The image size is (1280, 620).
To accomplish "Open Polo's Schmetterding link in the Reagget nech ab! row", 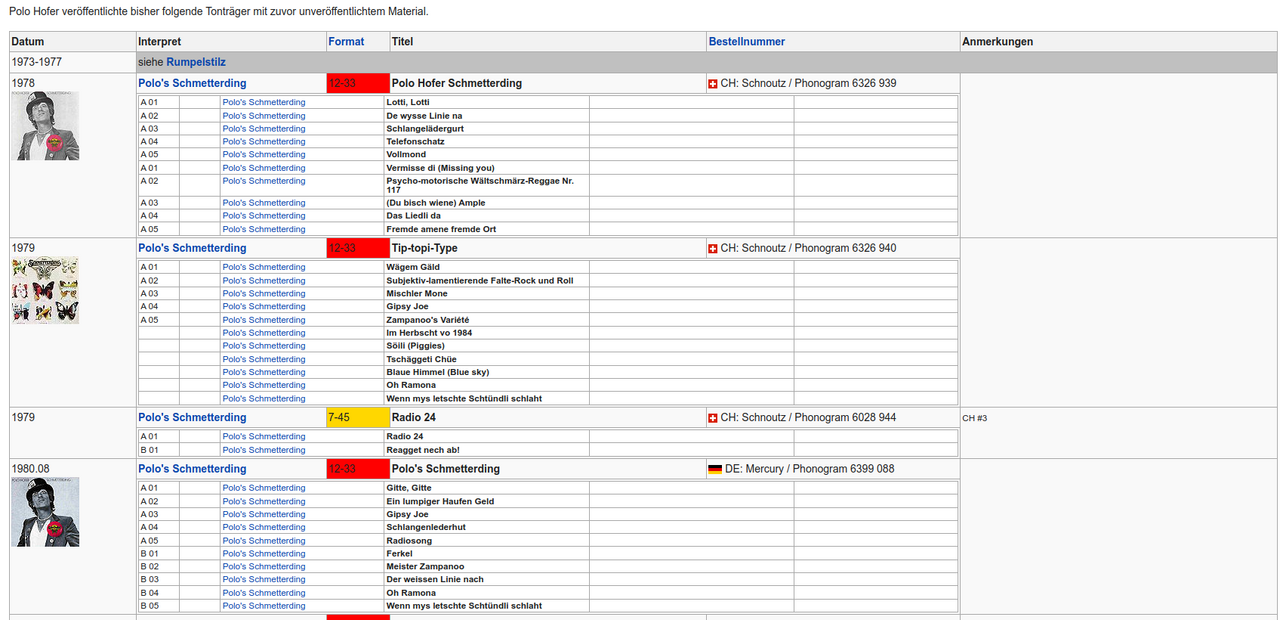I will (264, 450).
